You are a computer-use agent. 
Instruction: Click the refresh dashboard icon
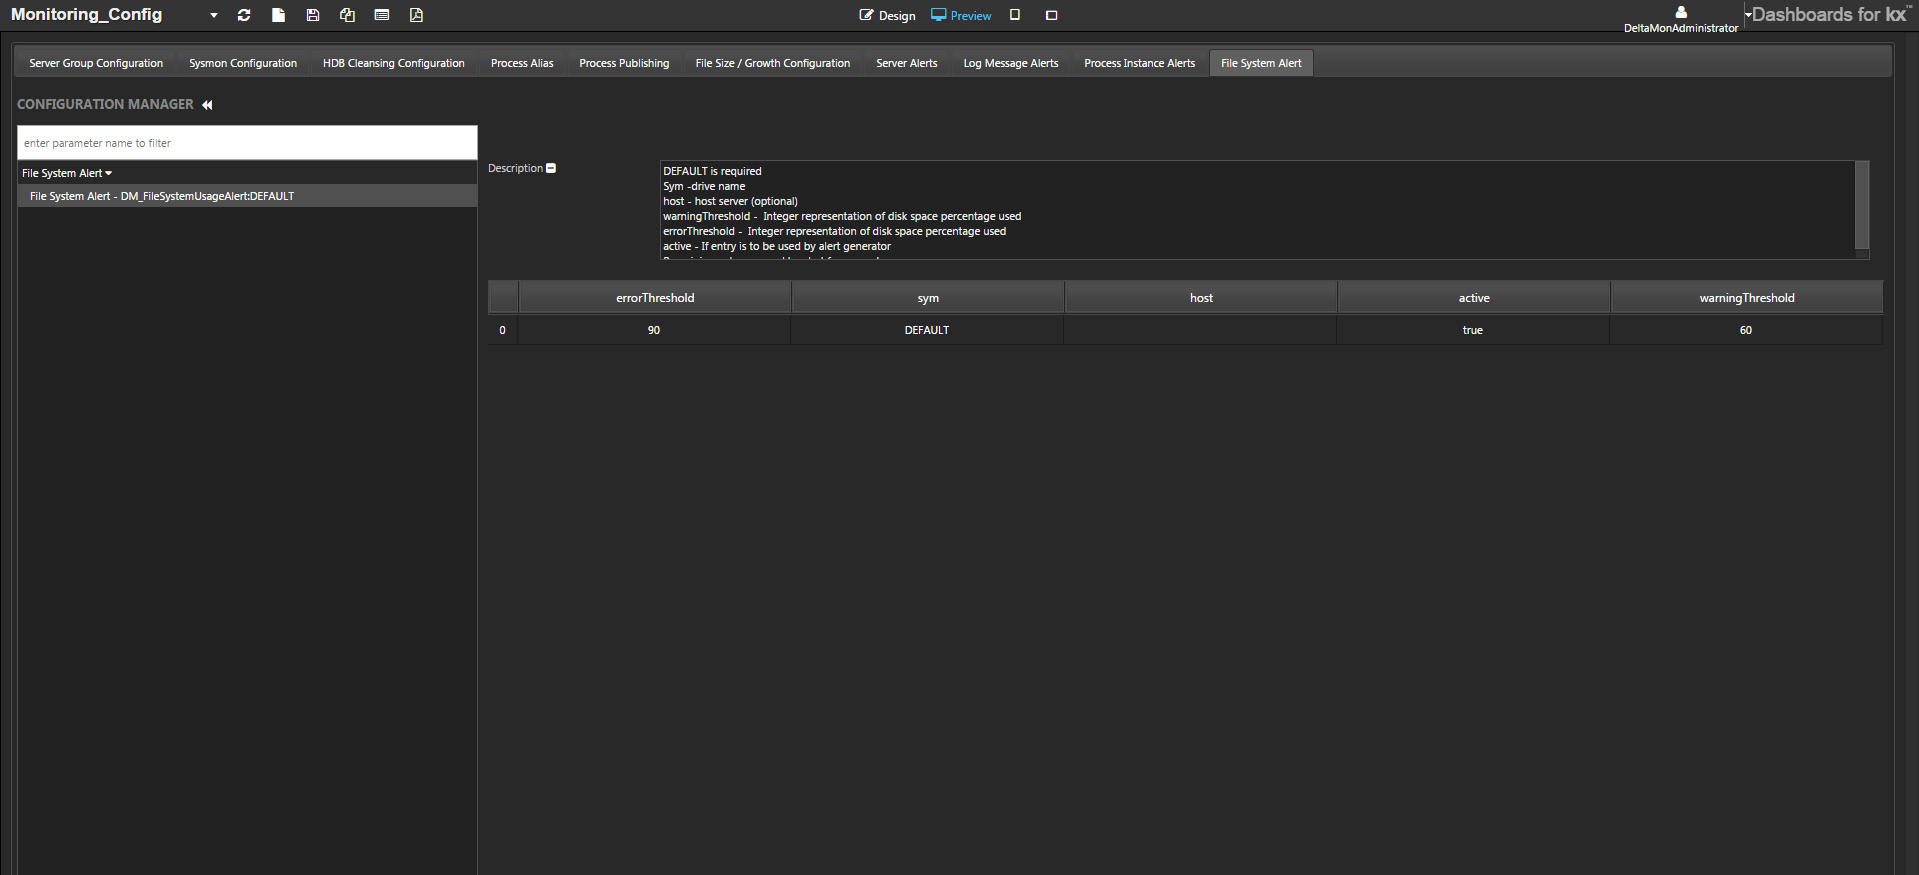pyautogui.click(x=244, y=15)
